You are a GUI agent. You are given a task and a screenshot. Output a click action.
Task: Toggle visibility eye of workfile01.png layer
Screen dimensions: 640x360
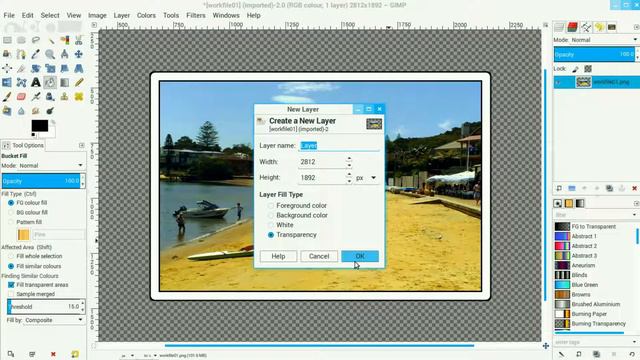pyautogui.click(x=558, y=82)
